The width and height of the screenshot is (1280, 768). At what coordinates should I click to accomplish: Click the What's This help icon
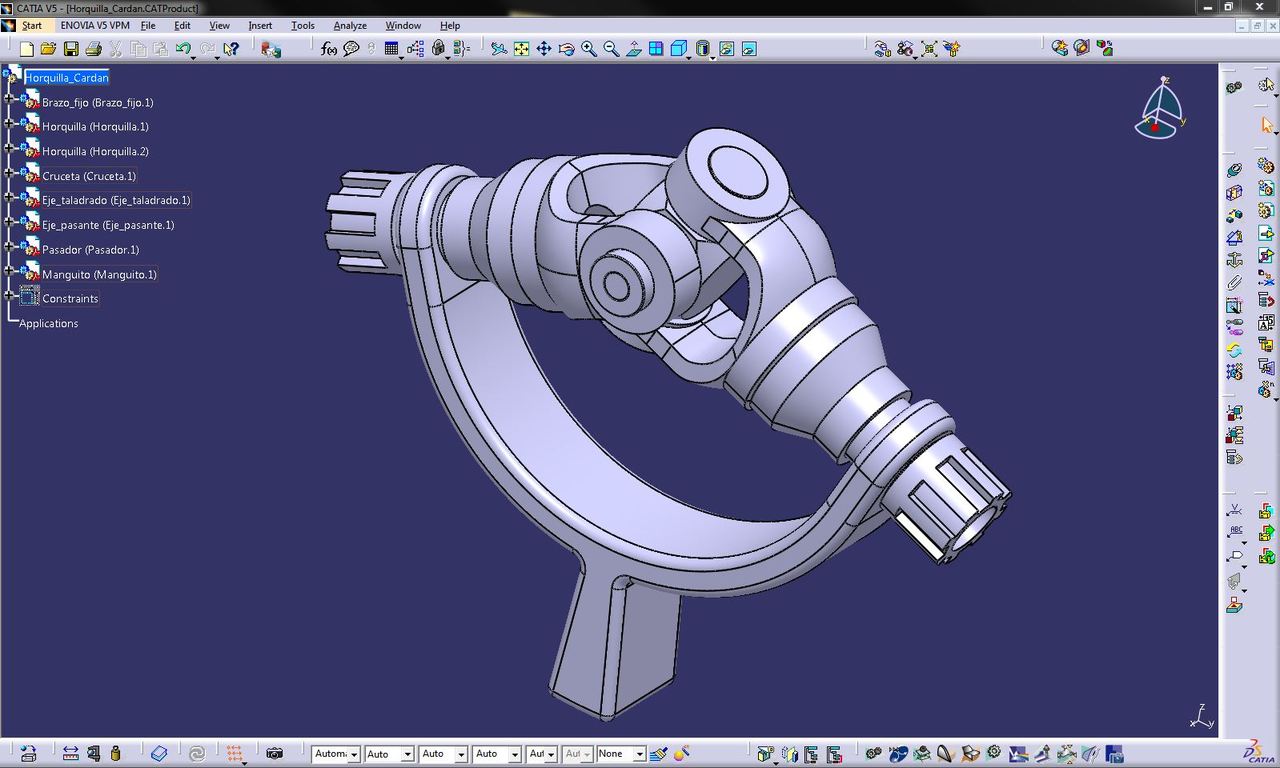coord(231,48)
